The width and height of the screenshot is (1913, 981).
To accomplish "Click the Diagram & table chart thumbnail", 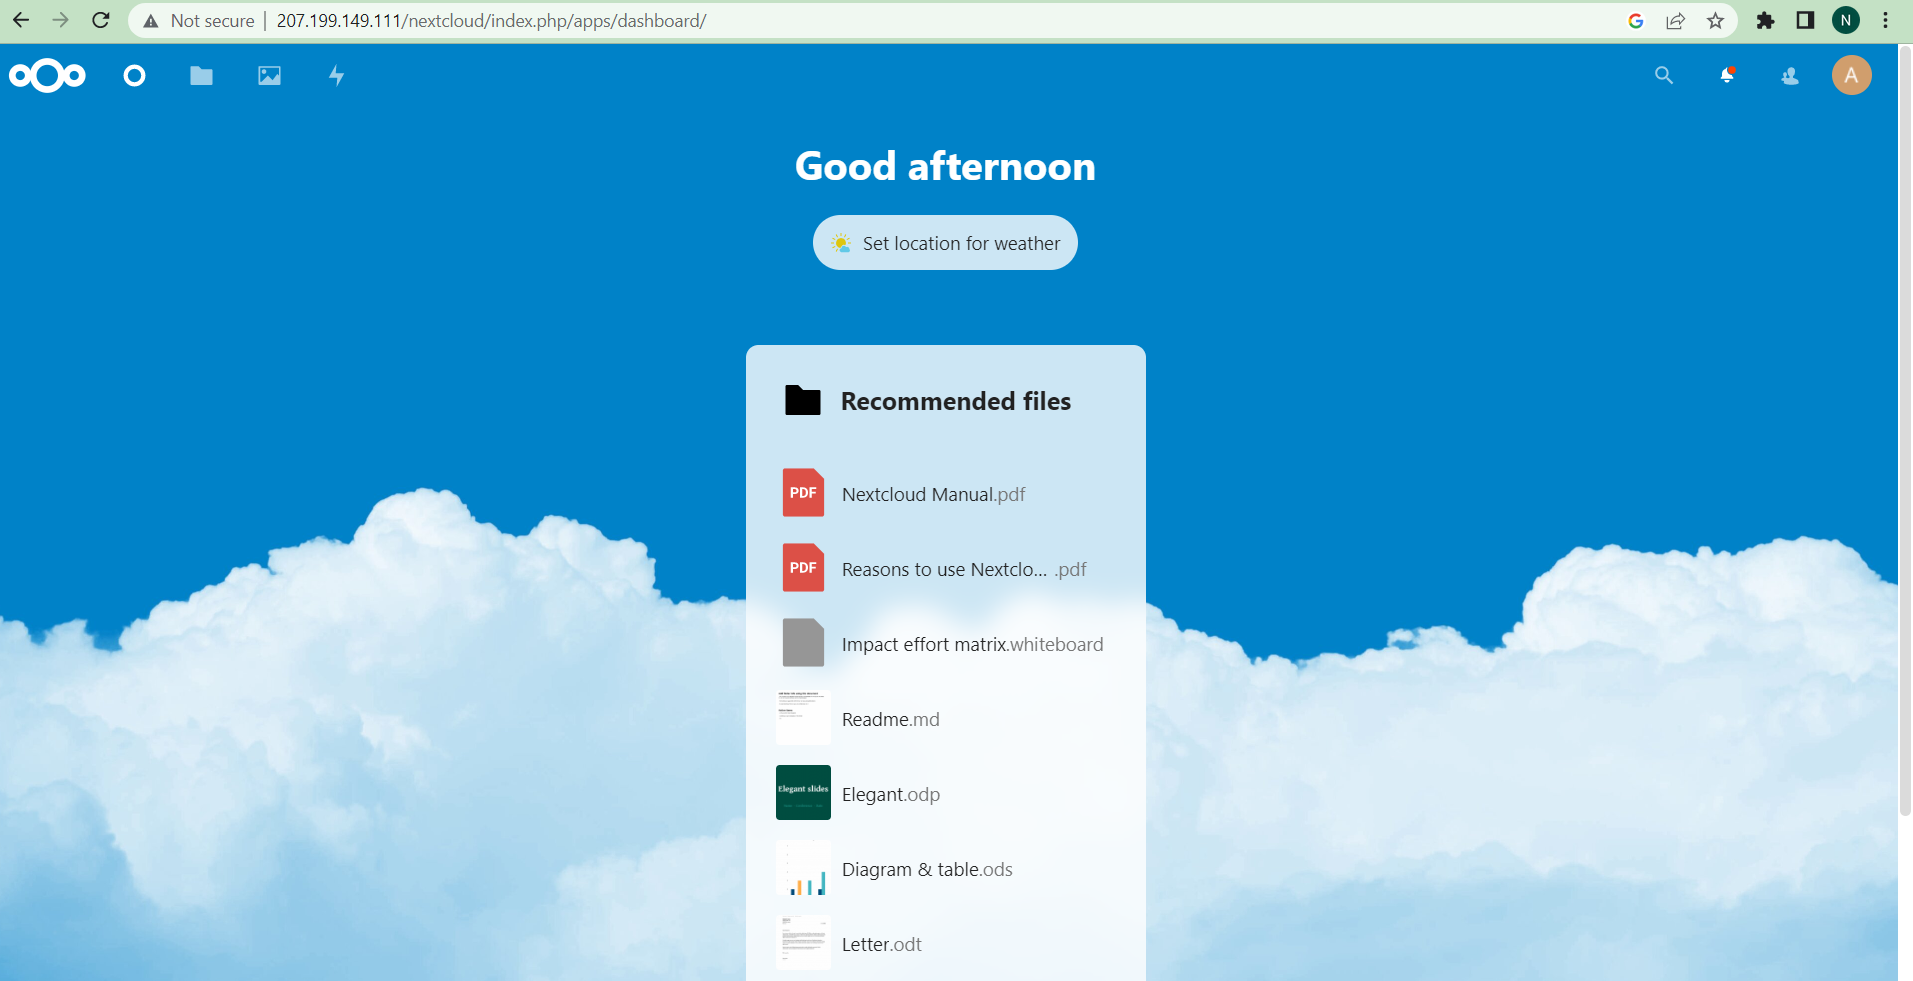I will pos(803,868).
